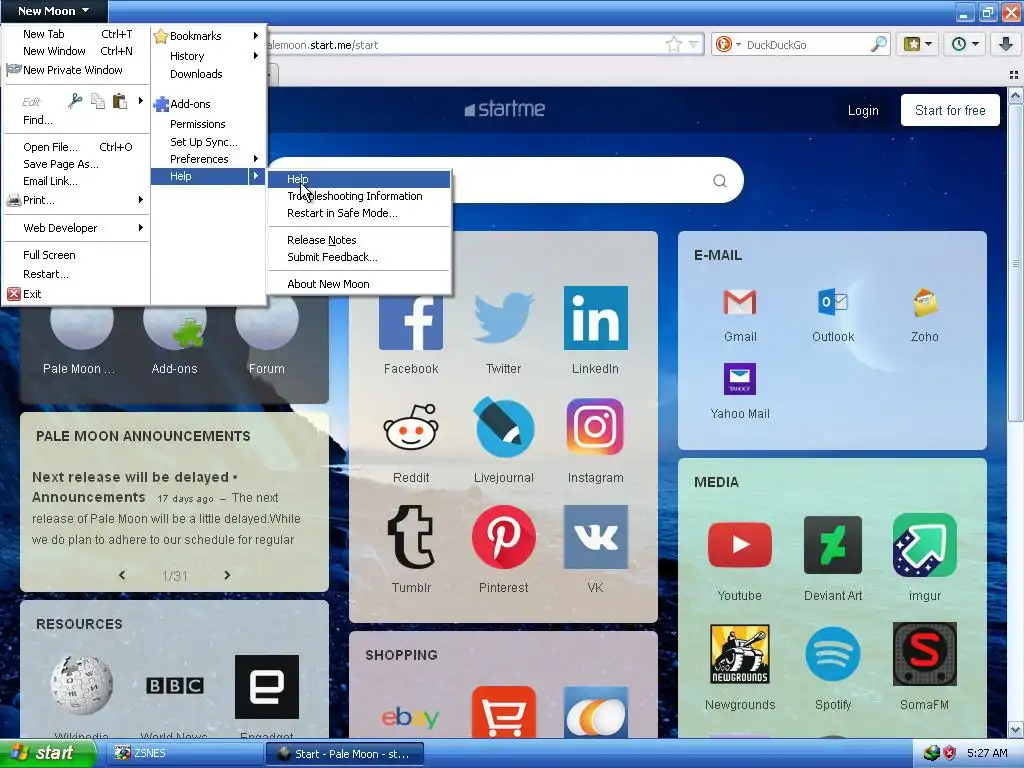Open the BBC World News icon
Viewport: 1024px width, 768px height.
point(174,686)
